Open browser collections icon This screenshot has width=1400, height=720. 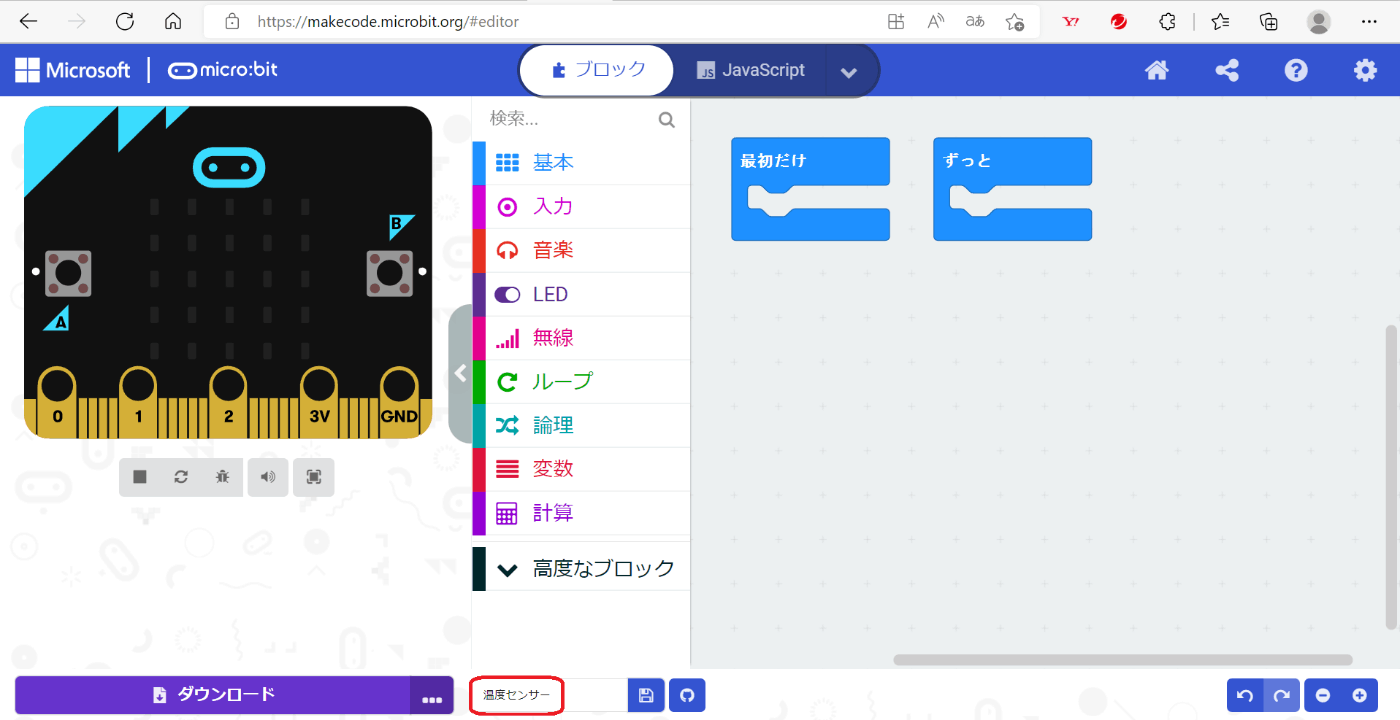point(1268,21)
